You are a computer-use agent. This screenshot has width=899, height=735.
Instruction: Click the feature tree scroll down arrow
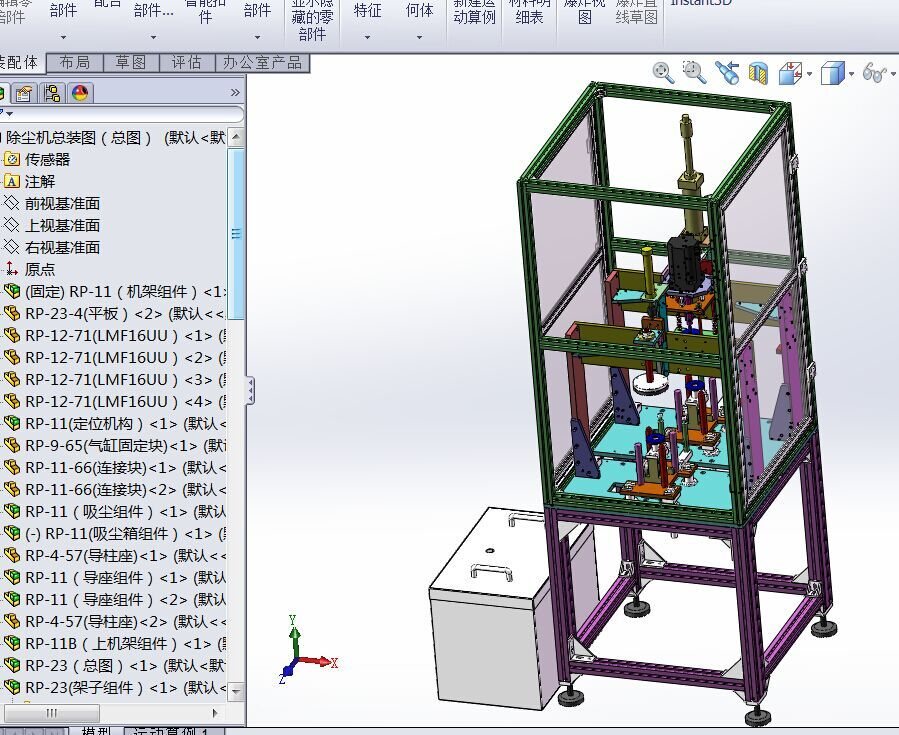coord(236,691)
